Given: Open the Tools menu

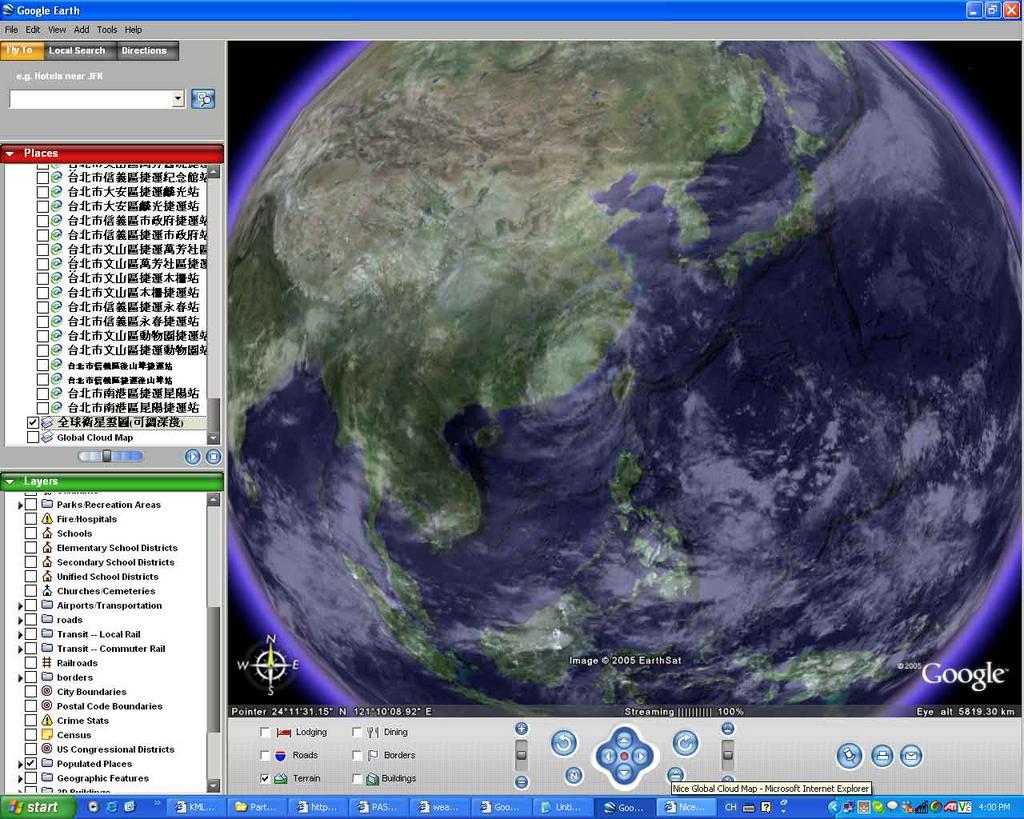Looking at the screenshot, I should coord(107,29).
